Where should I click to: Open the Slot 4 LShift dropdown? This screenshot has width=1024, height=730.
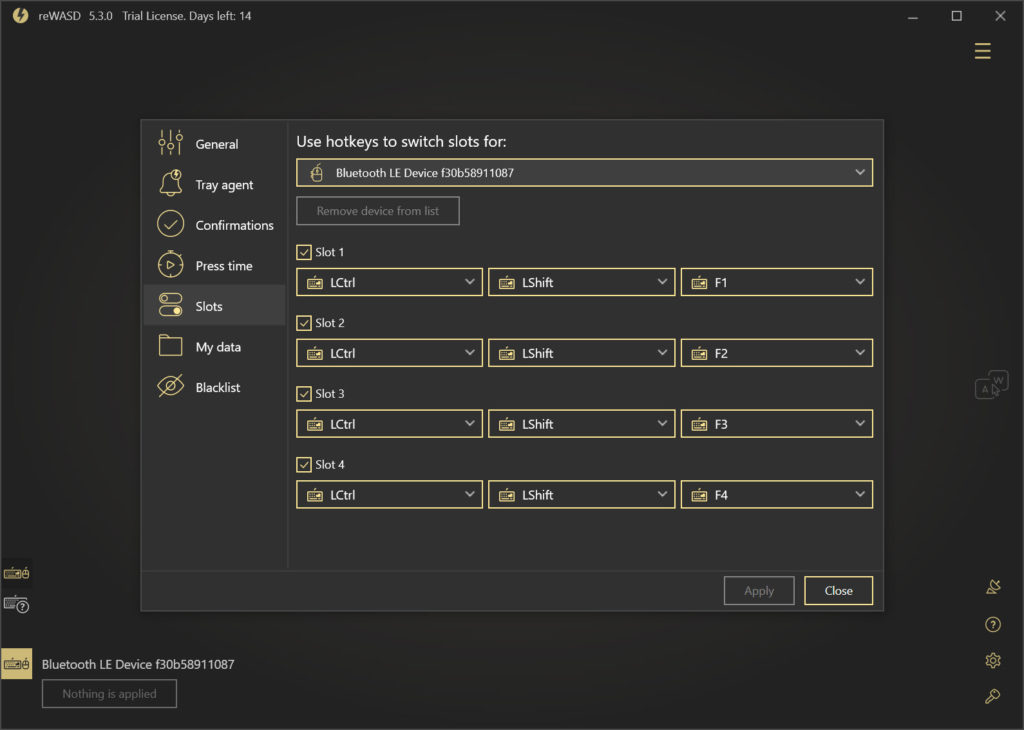[581, 494]
